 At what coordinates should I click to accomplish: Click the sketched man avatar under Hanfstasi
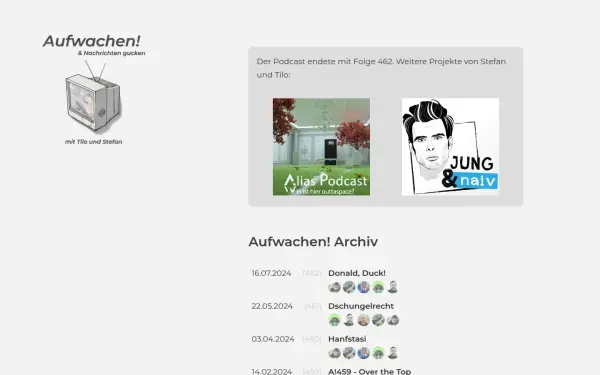393,353
